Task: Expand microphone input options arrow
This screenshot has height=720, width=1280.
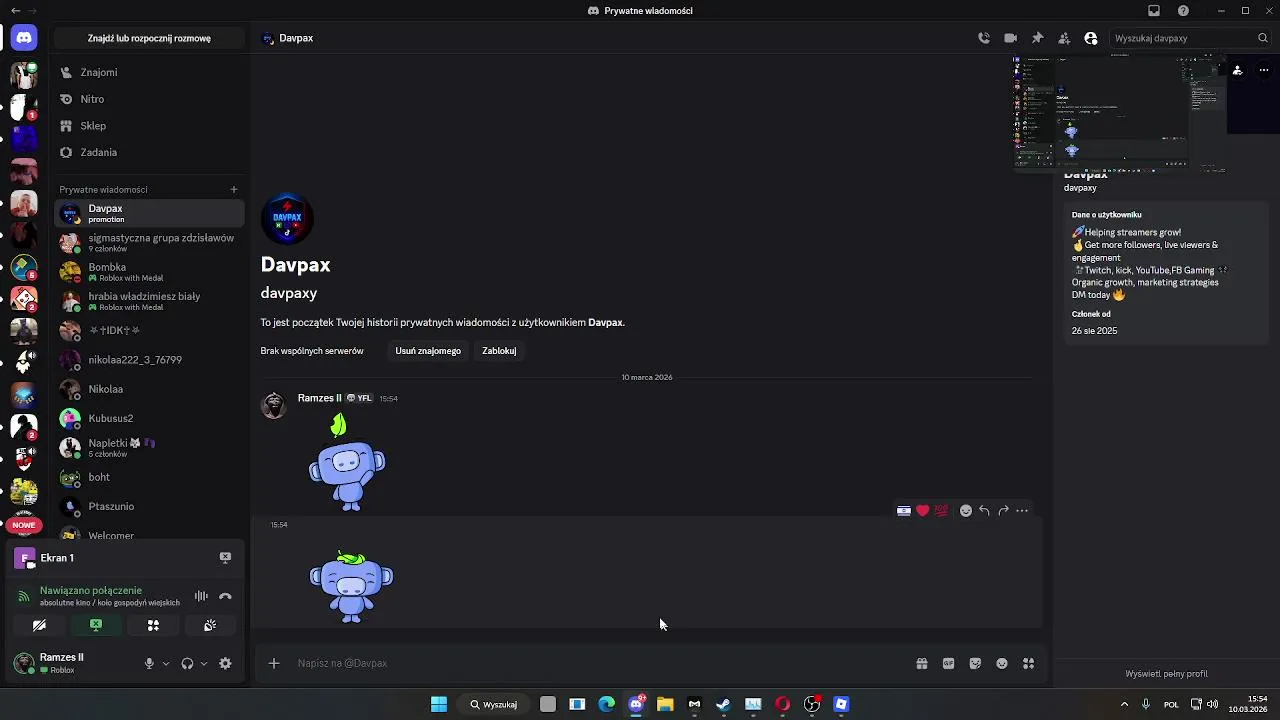Action: coord(166,663)
